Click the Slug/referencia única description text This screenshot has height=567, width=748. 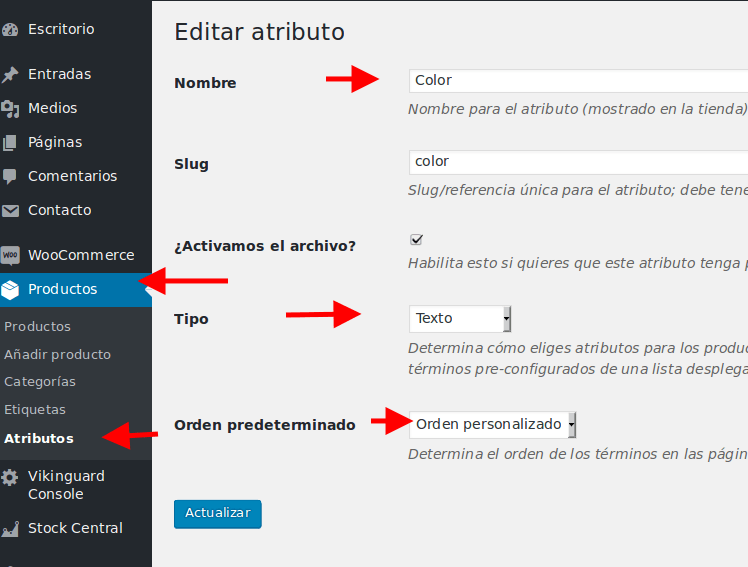pos(578,190)
